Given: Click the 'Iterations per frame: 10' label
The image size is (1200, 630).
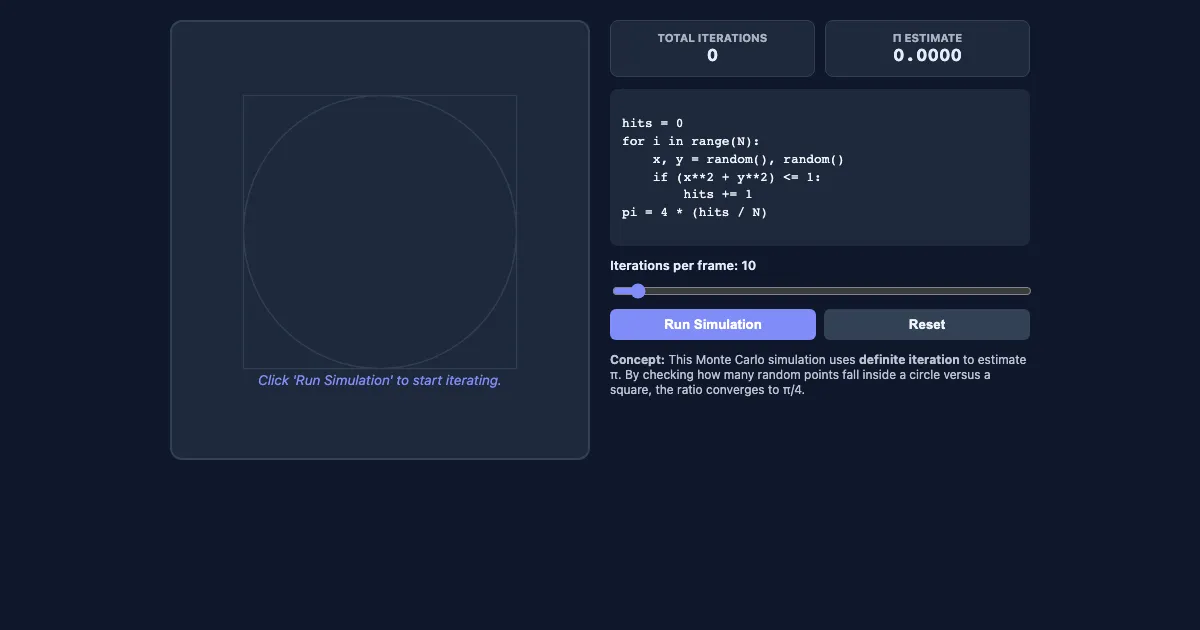Looking at the screenshot, I should click(x=683, y=266).
